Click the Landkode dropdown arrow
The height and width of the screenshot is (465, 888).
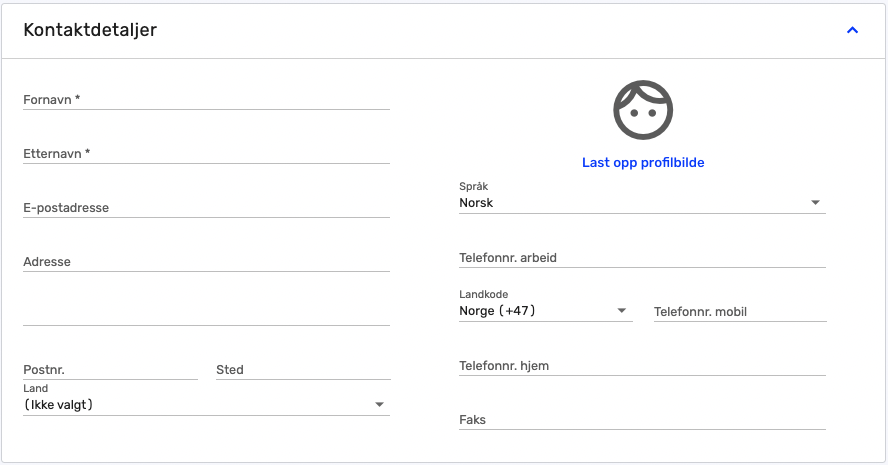point(621,310)
